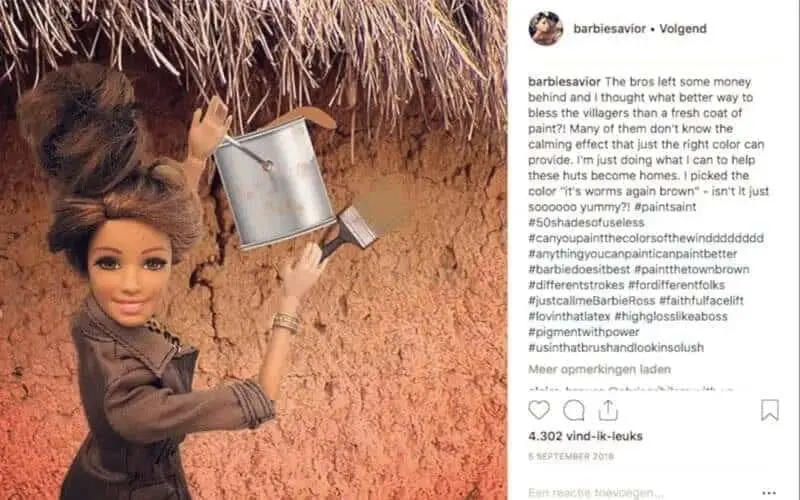The image size is (800, 500).
Task: Expand comments with Meer opmerkingen laden
Action: point(599,369)
